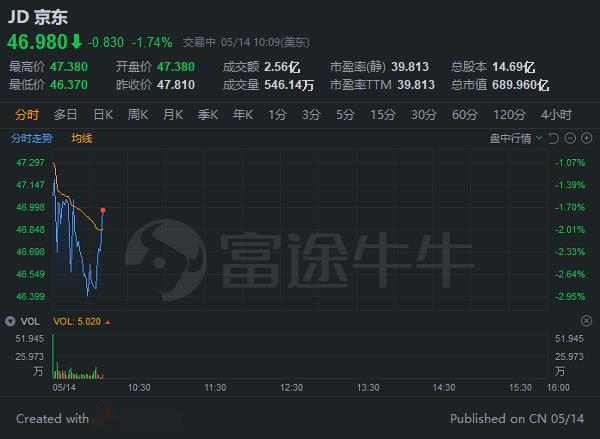Open the 年K chart tab
Screen dimensions: 600x439
pyautogui.click(x=243, y=114)
